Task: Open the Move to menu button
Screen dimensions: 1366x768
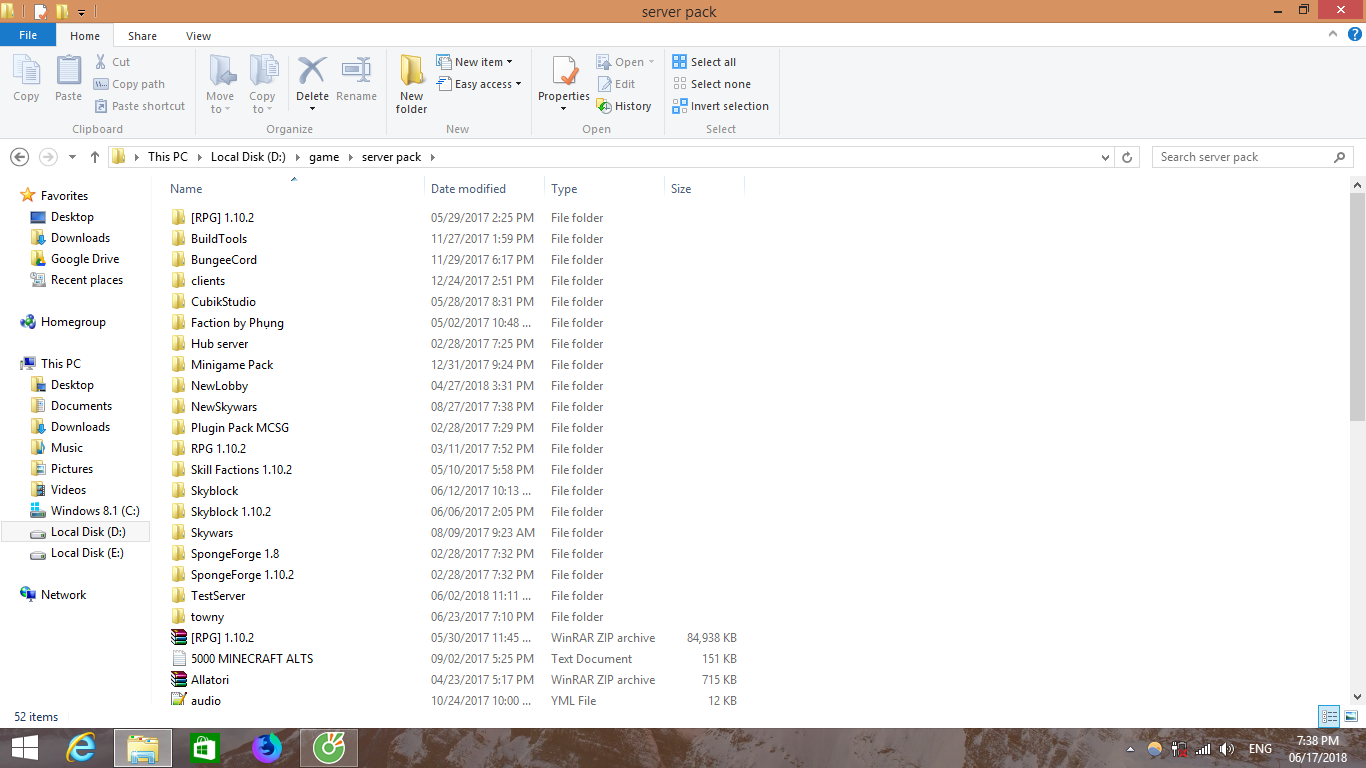Action: 220,85
